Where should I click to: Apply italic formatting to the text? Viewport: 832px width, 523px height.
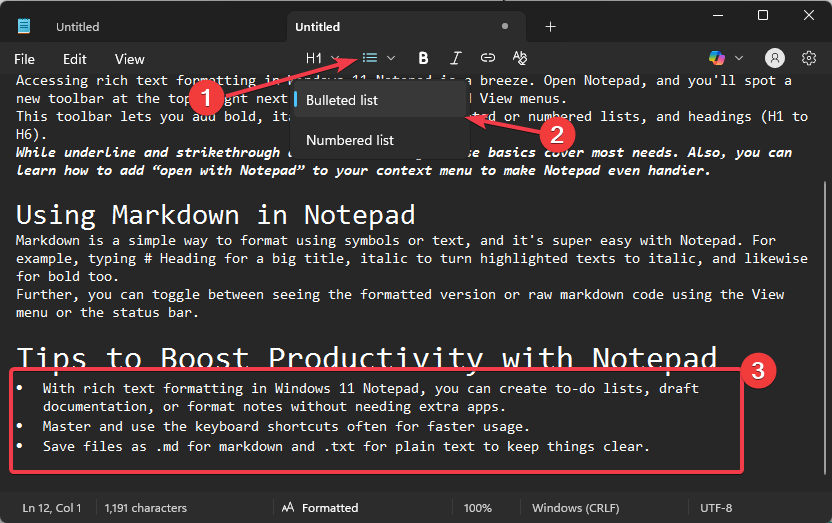(456, 58)
